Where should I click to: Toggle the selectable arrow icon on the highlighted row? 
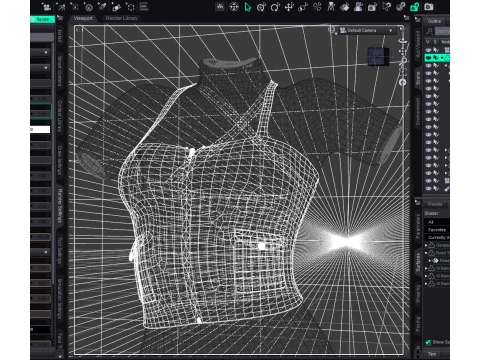(436, 58)
